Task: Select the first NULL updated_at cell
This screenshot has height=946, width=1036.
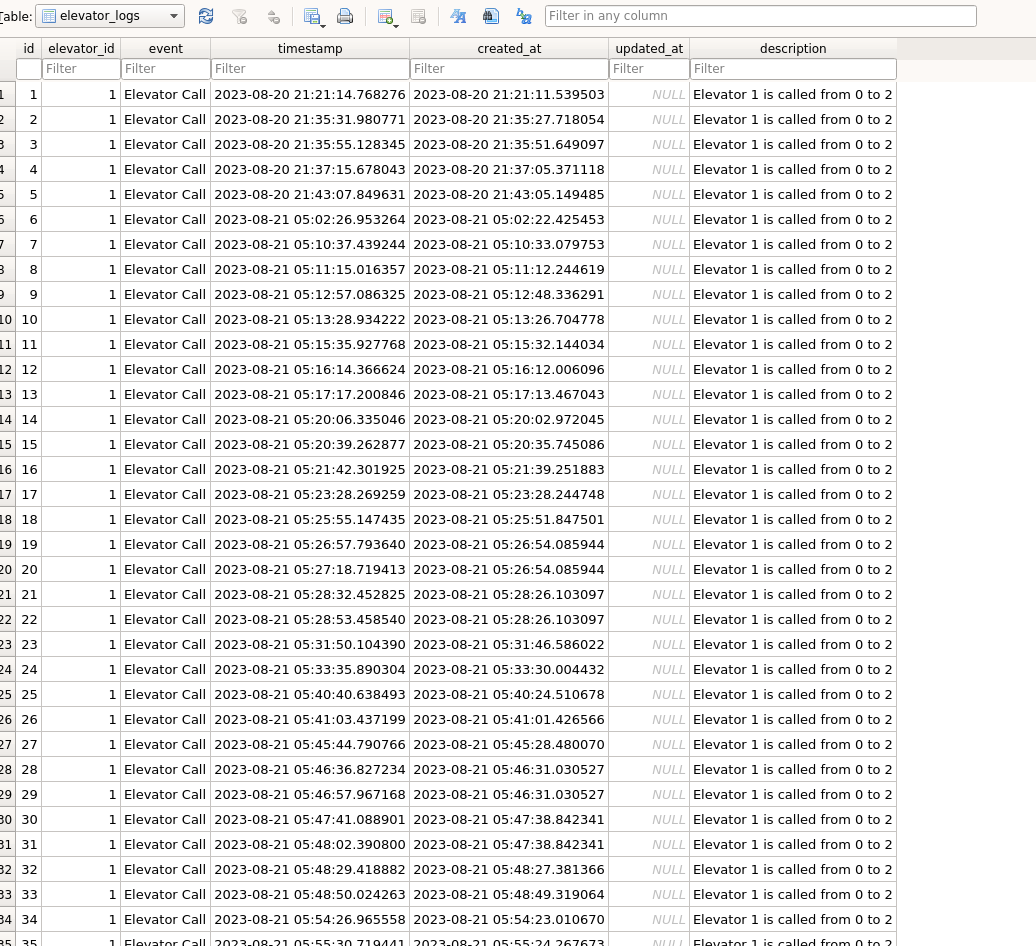Action: coord(648,94)
